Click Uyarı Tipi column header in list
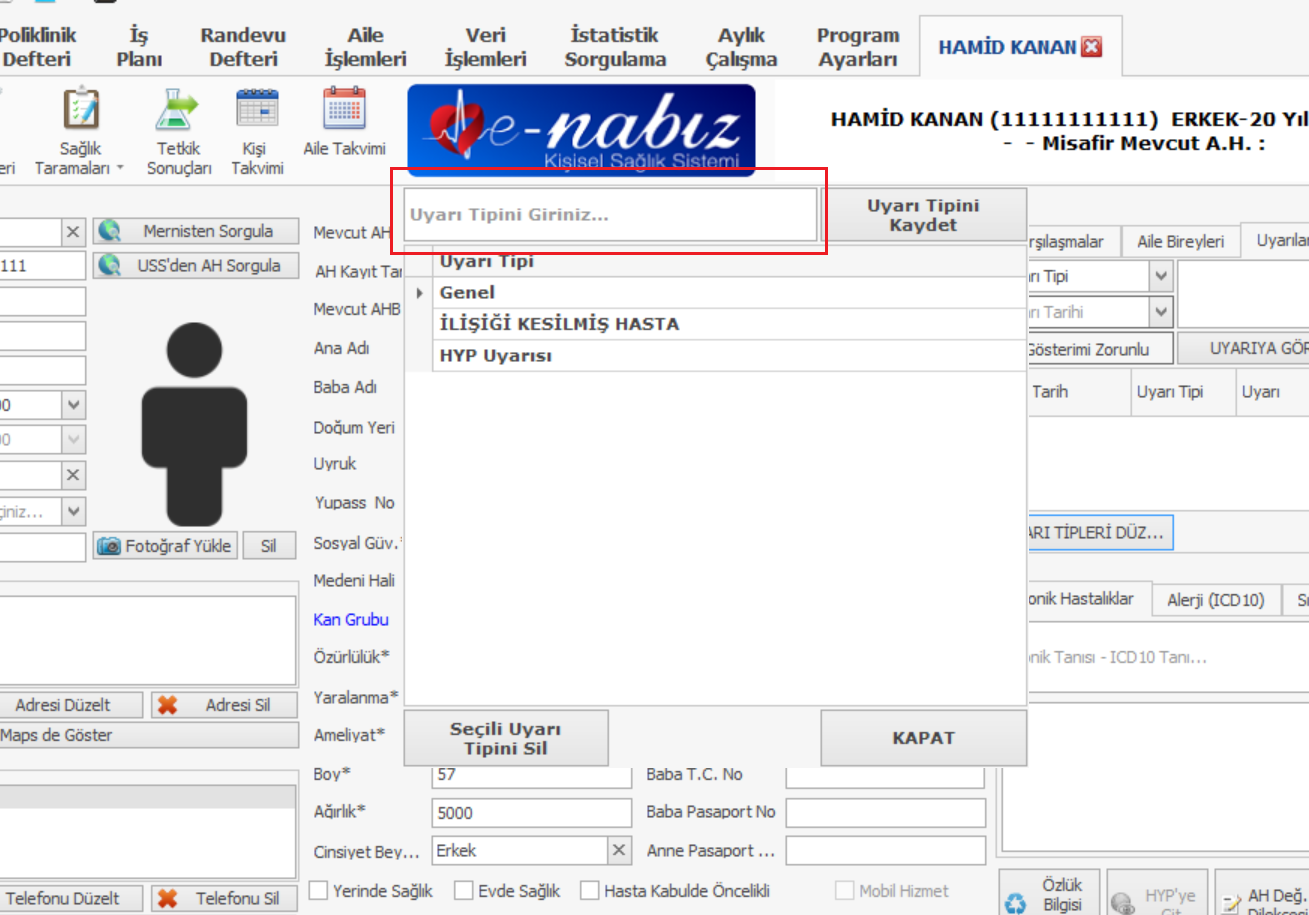 point(728,262)
